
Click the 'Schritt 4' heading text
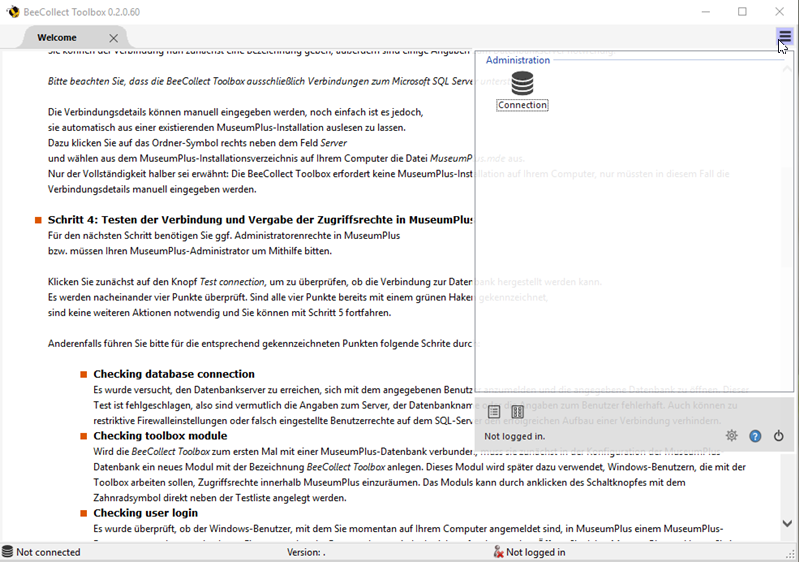click(x=260, y=220)
